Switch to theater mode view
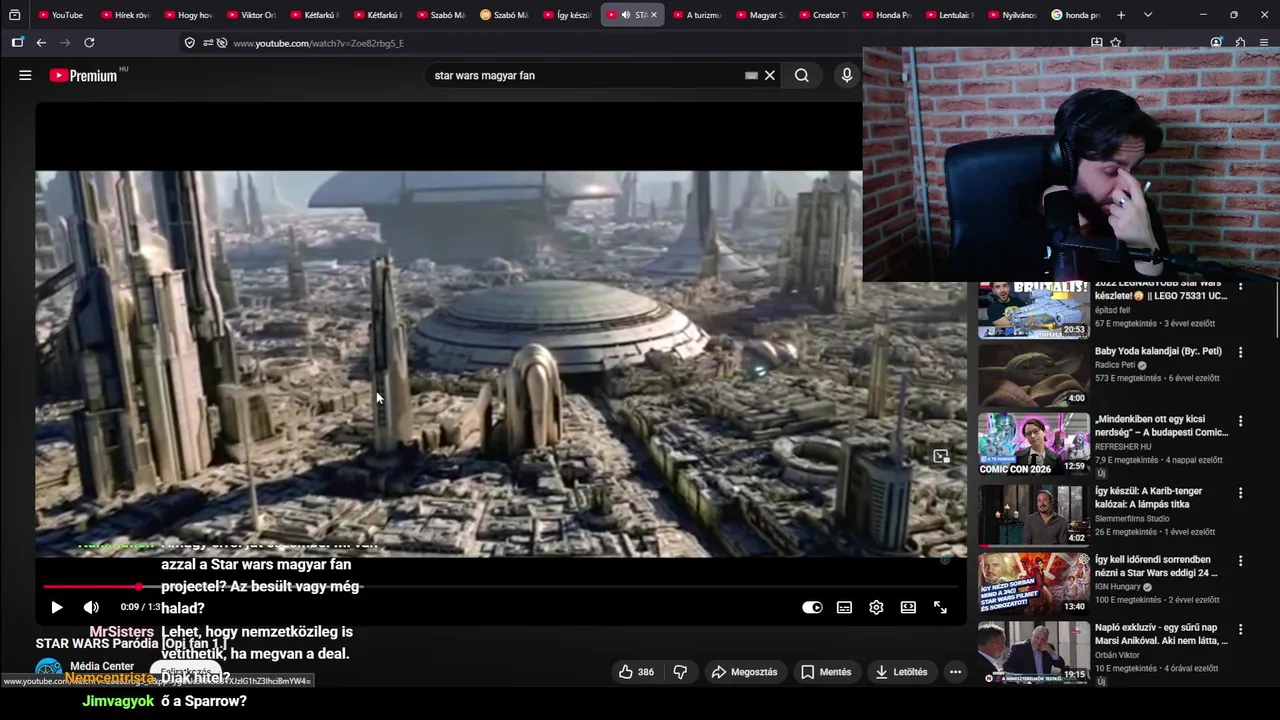Screen dimensions: 1280x720 coord(908,607)
